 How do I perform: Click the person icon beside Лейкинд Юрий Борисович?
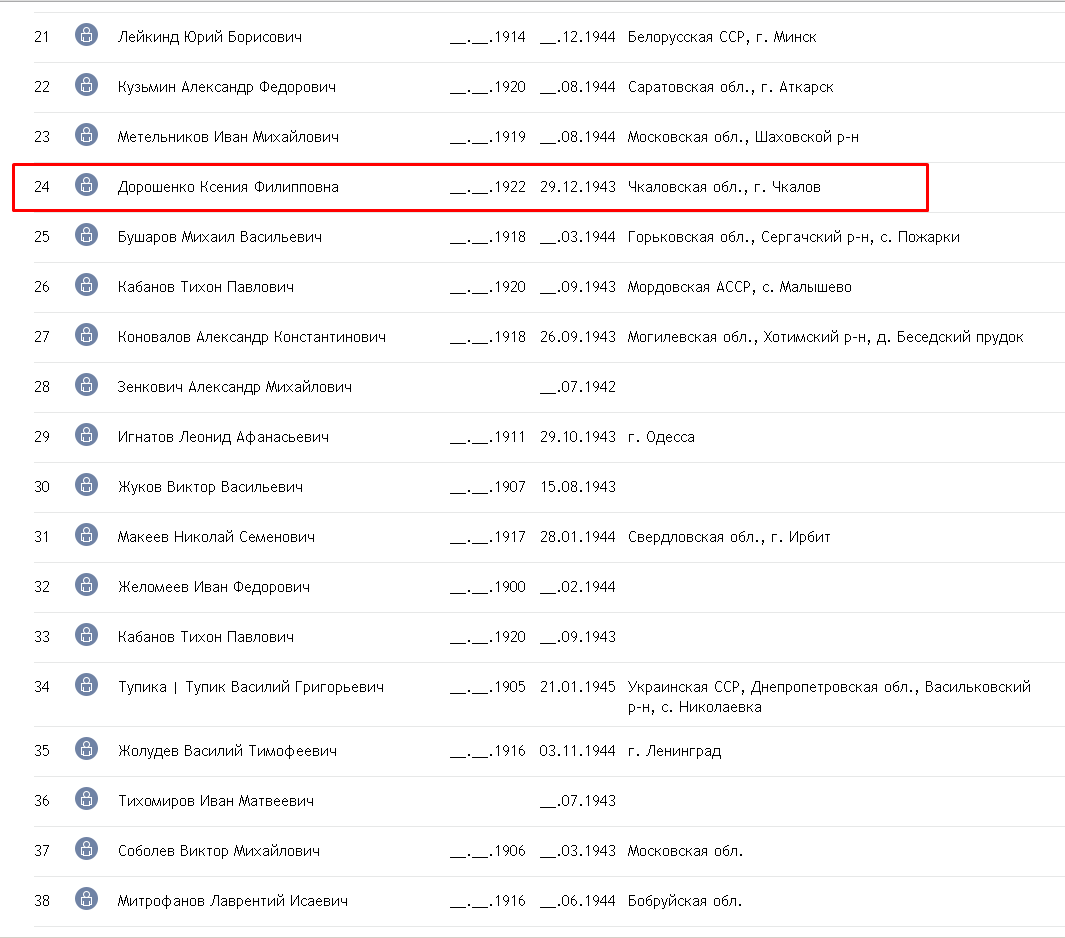[x=86, y=35]
